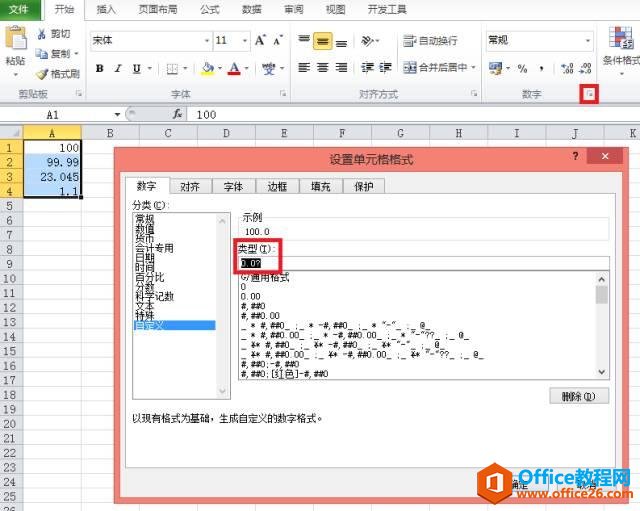640x511 pixels.
Task: Open the font group dialog launcher
Action: point(283,94)
